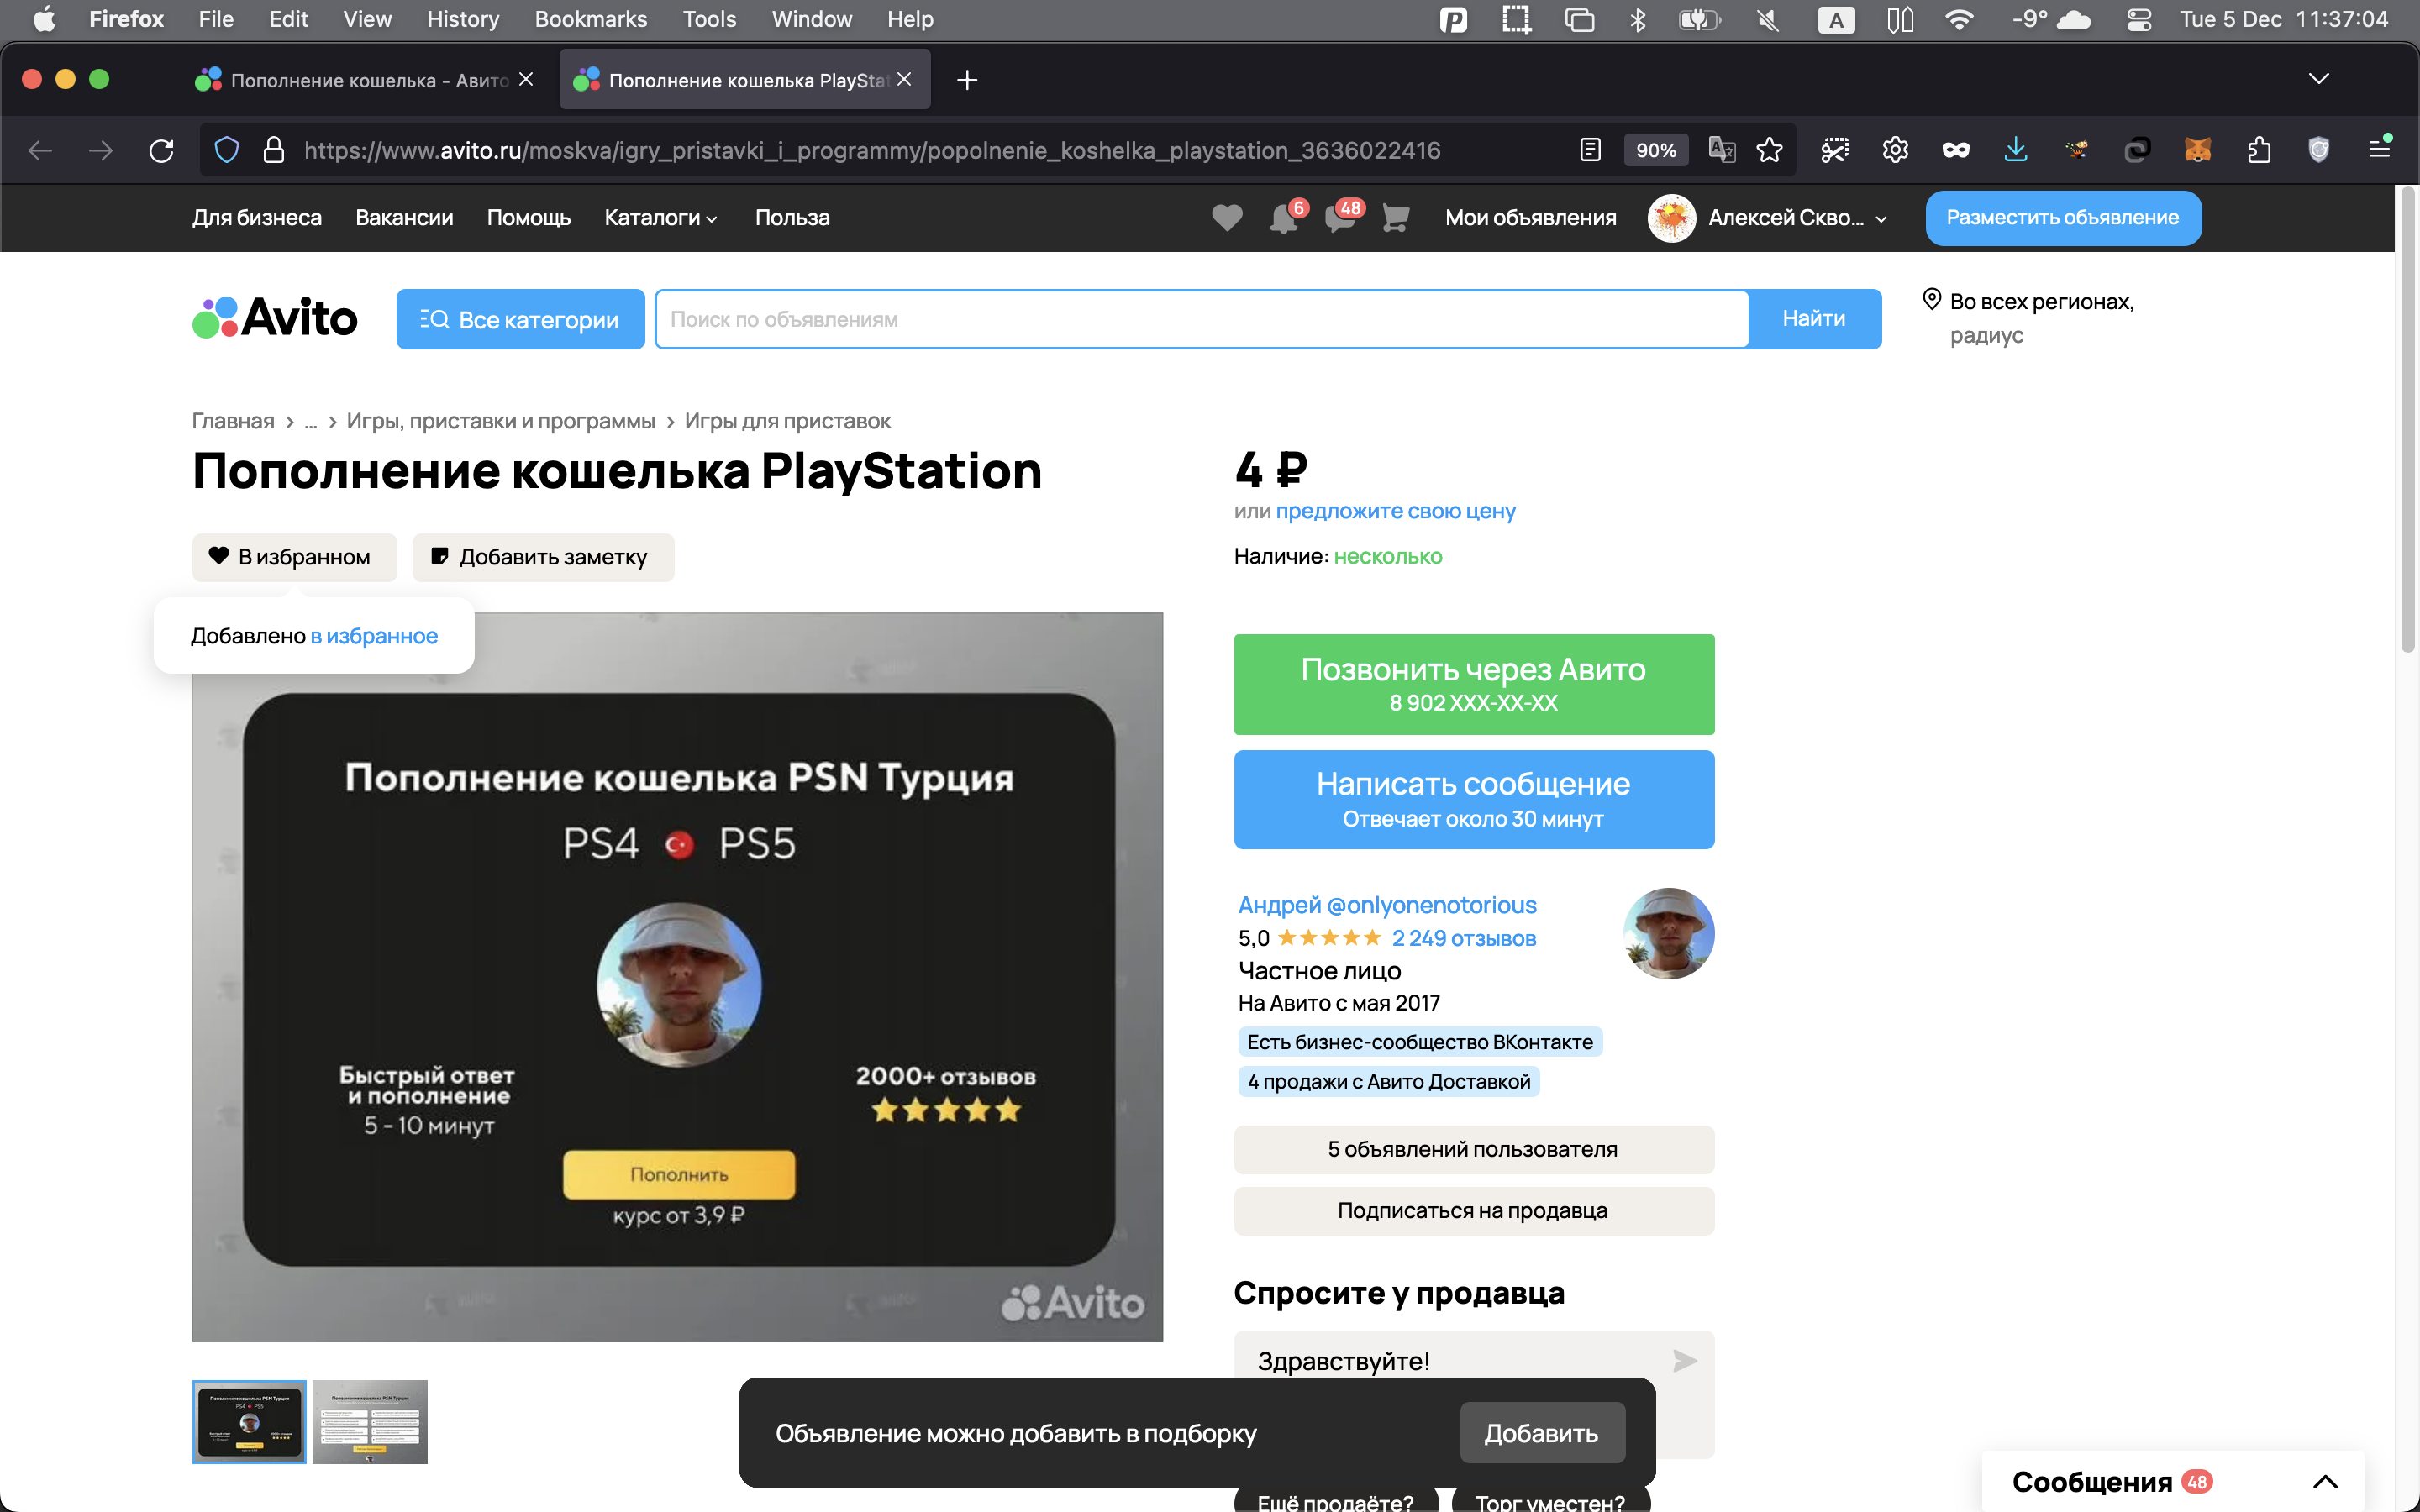Viewport: 2420px width, 1512px height.
Task: Expand the Сообщения chat panel
Action: click(2324, 1481)
